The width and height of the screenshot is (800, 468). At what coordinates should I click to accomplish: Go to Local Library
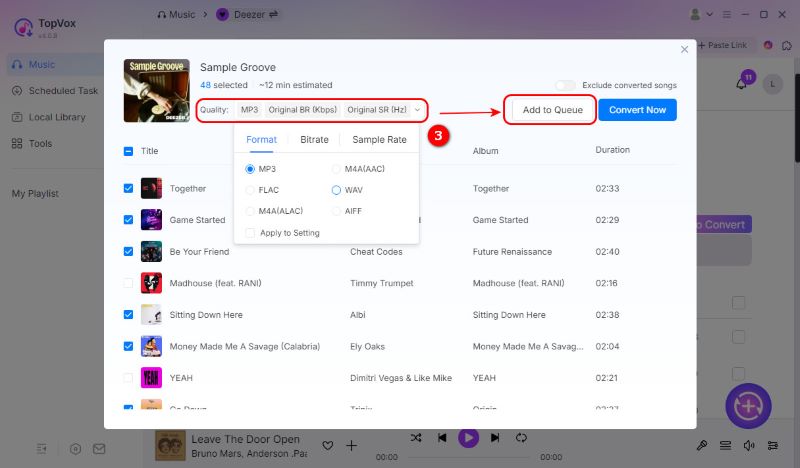click(48, 117)
